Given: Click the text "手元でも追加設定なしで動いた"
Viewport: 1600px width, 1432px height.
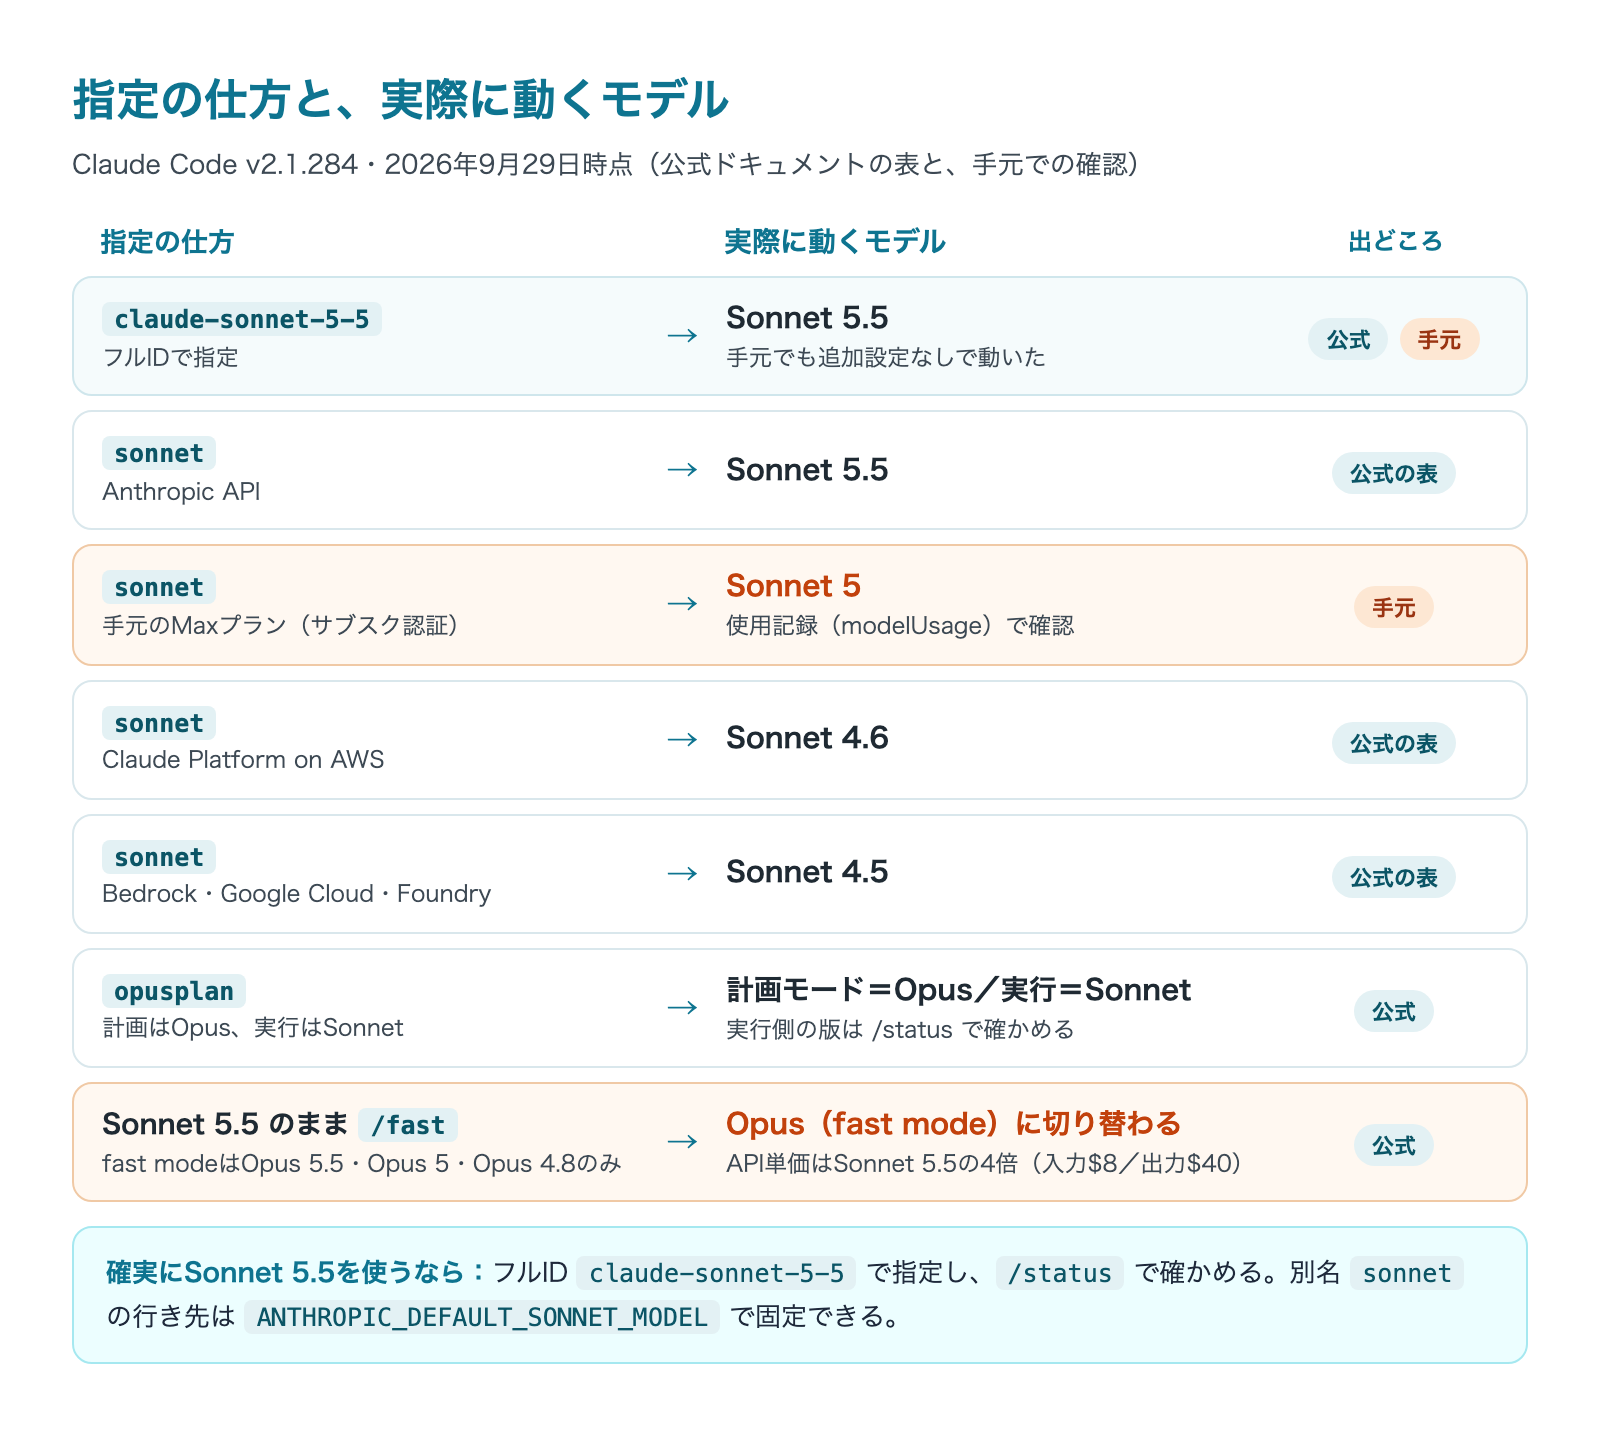Looking at the screenshot, I should click(x=886, y=357).
